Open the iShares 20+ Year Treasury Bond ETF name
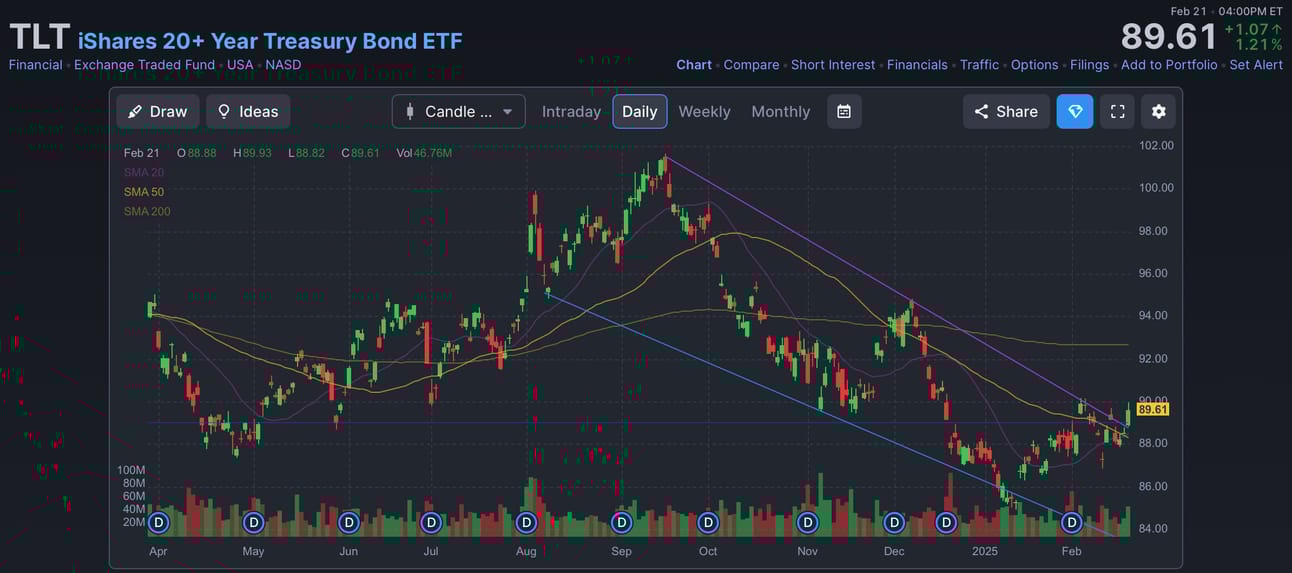The height and width of the screenshot is (573, 1292). [x=270, y=41]
